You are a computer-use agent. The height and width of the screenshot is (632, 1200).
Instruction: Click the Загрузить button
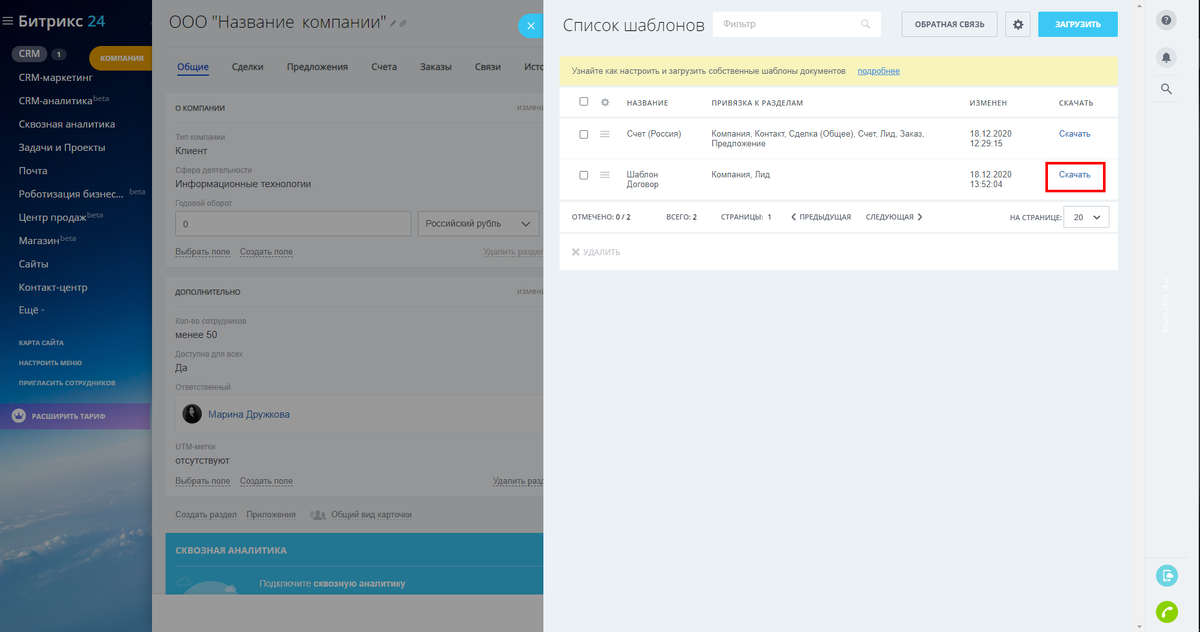[1078, 24]
